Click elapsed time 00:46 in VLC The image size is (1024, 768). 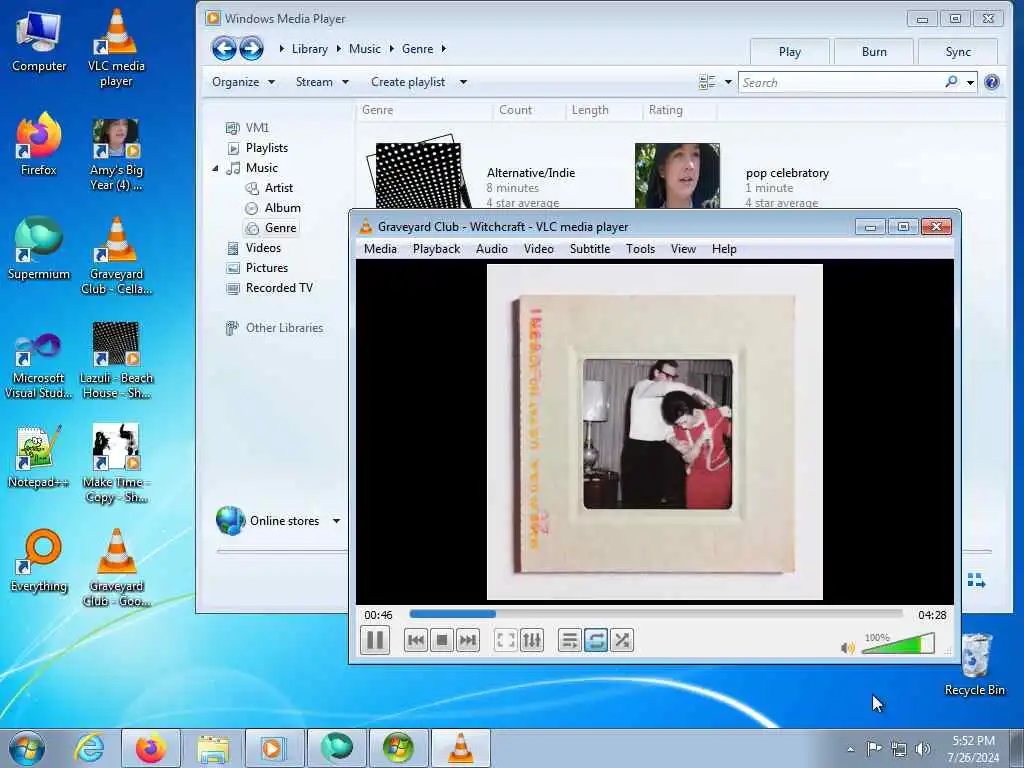click(x=378, y=615)
